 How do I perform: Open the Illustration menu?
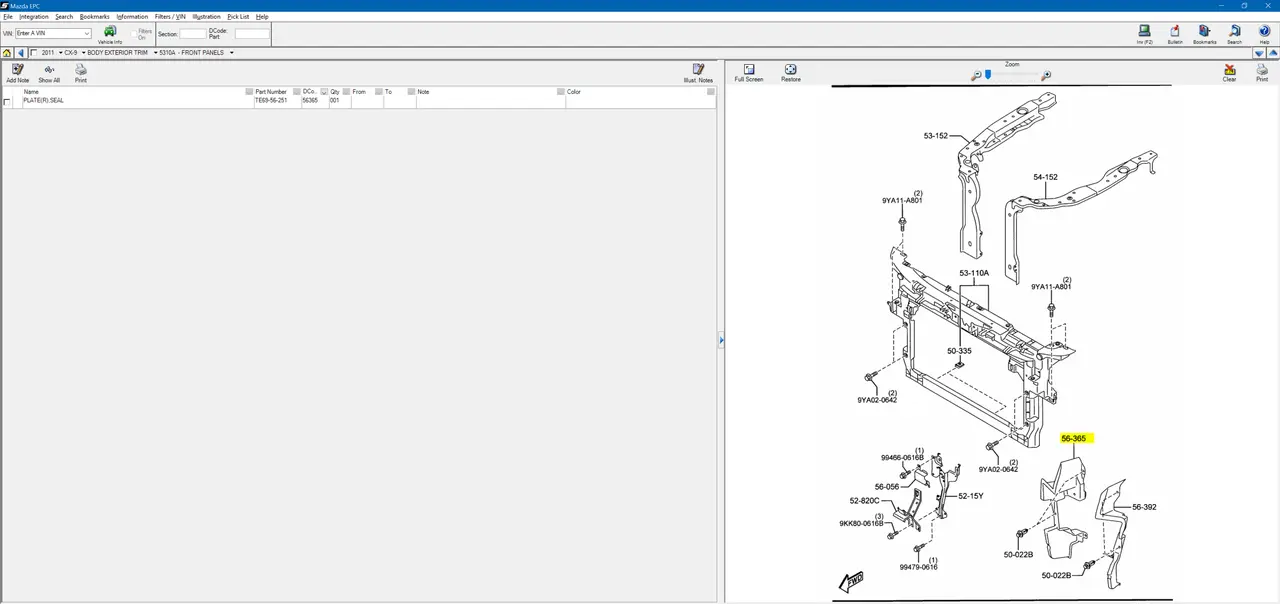click(x=206, y=17)
